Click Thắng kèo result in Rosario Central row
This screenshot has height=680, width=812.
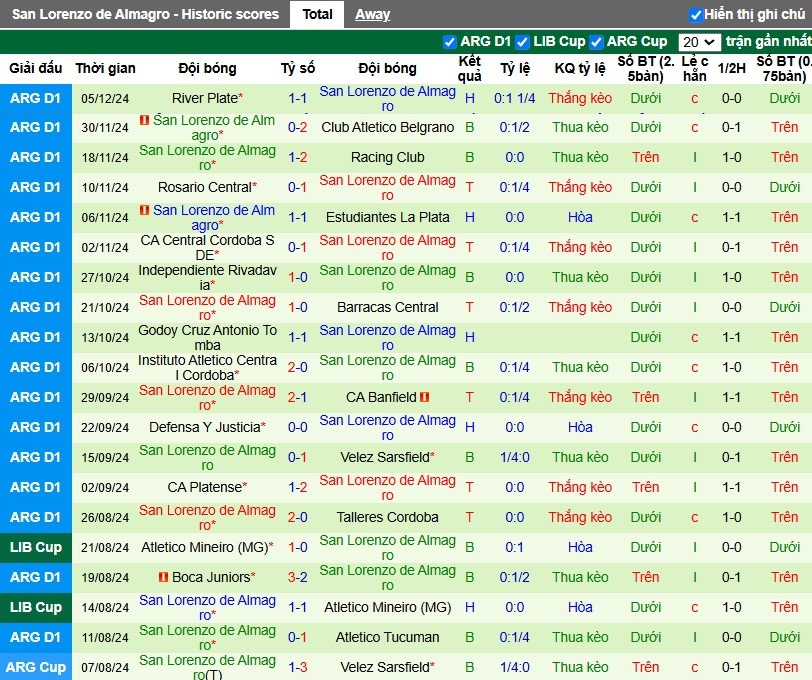pyautogui.click(x=580, y=187)
